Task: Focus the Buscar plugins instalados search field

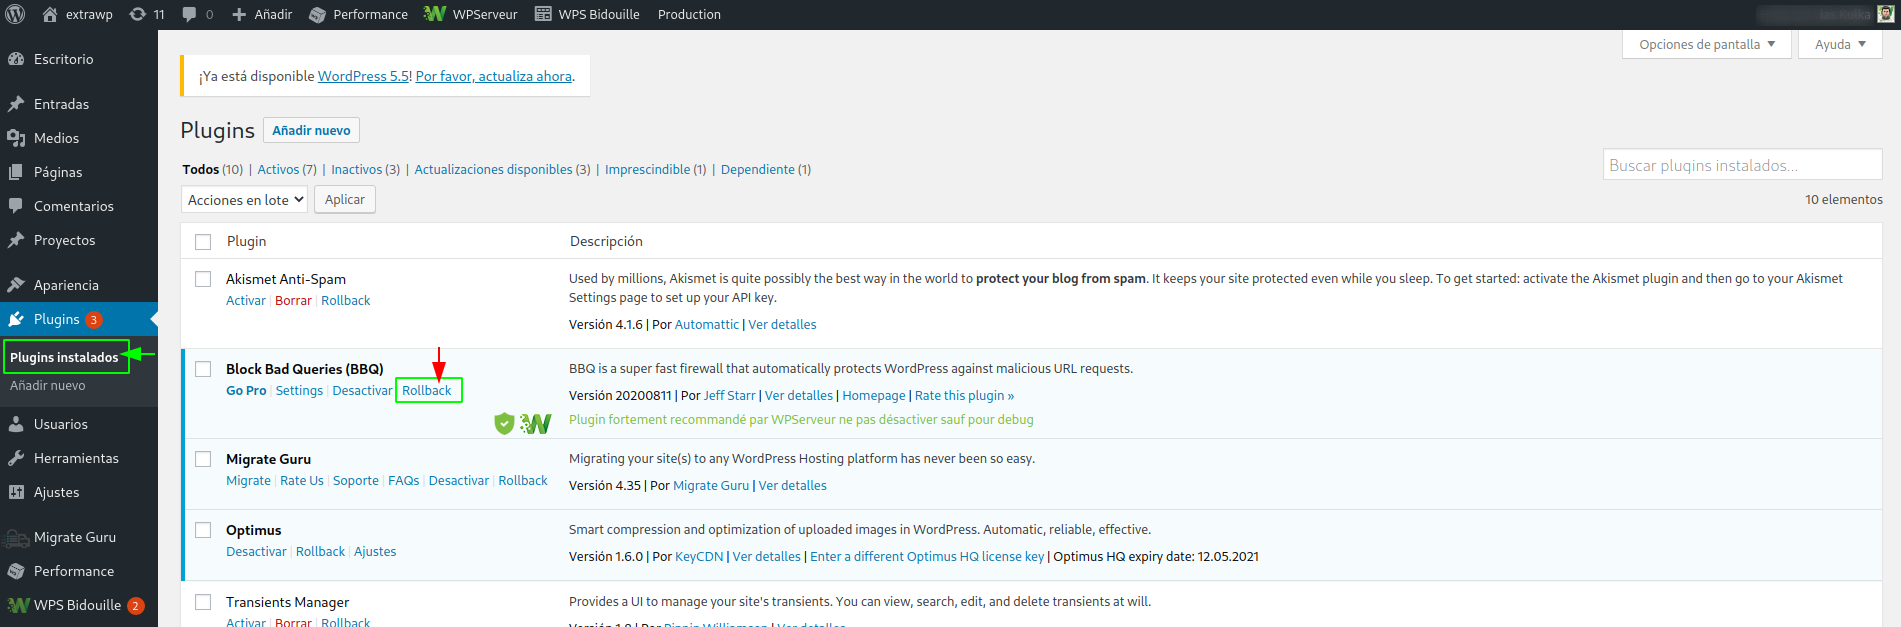Action: [x=1742, y=165]
